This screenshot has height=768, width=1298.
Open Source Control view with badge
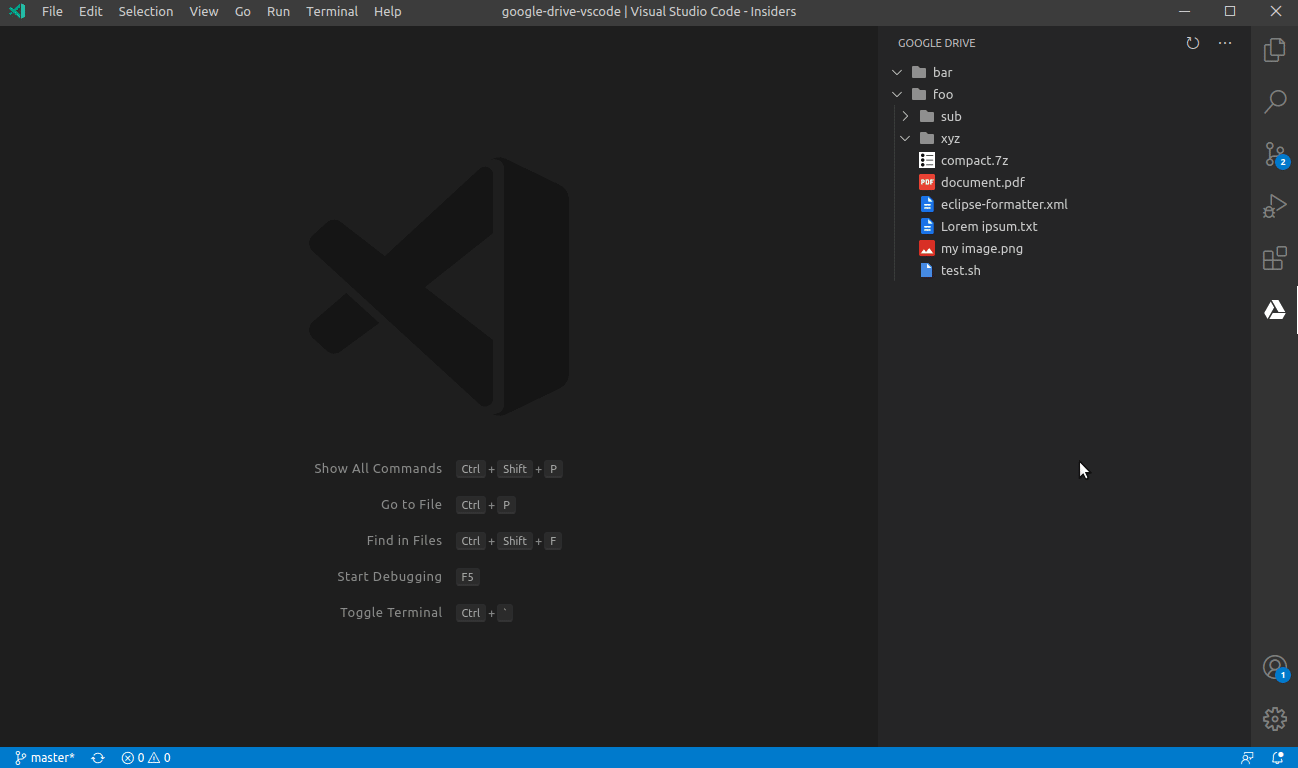click(x=1274, y=154)
